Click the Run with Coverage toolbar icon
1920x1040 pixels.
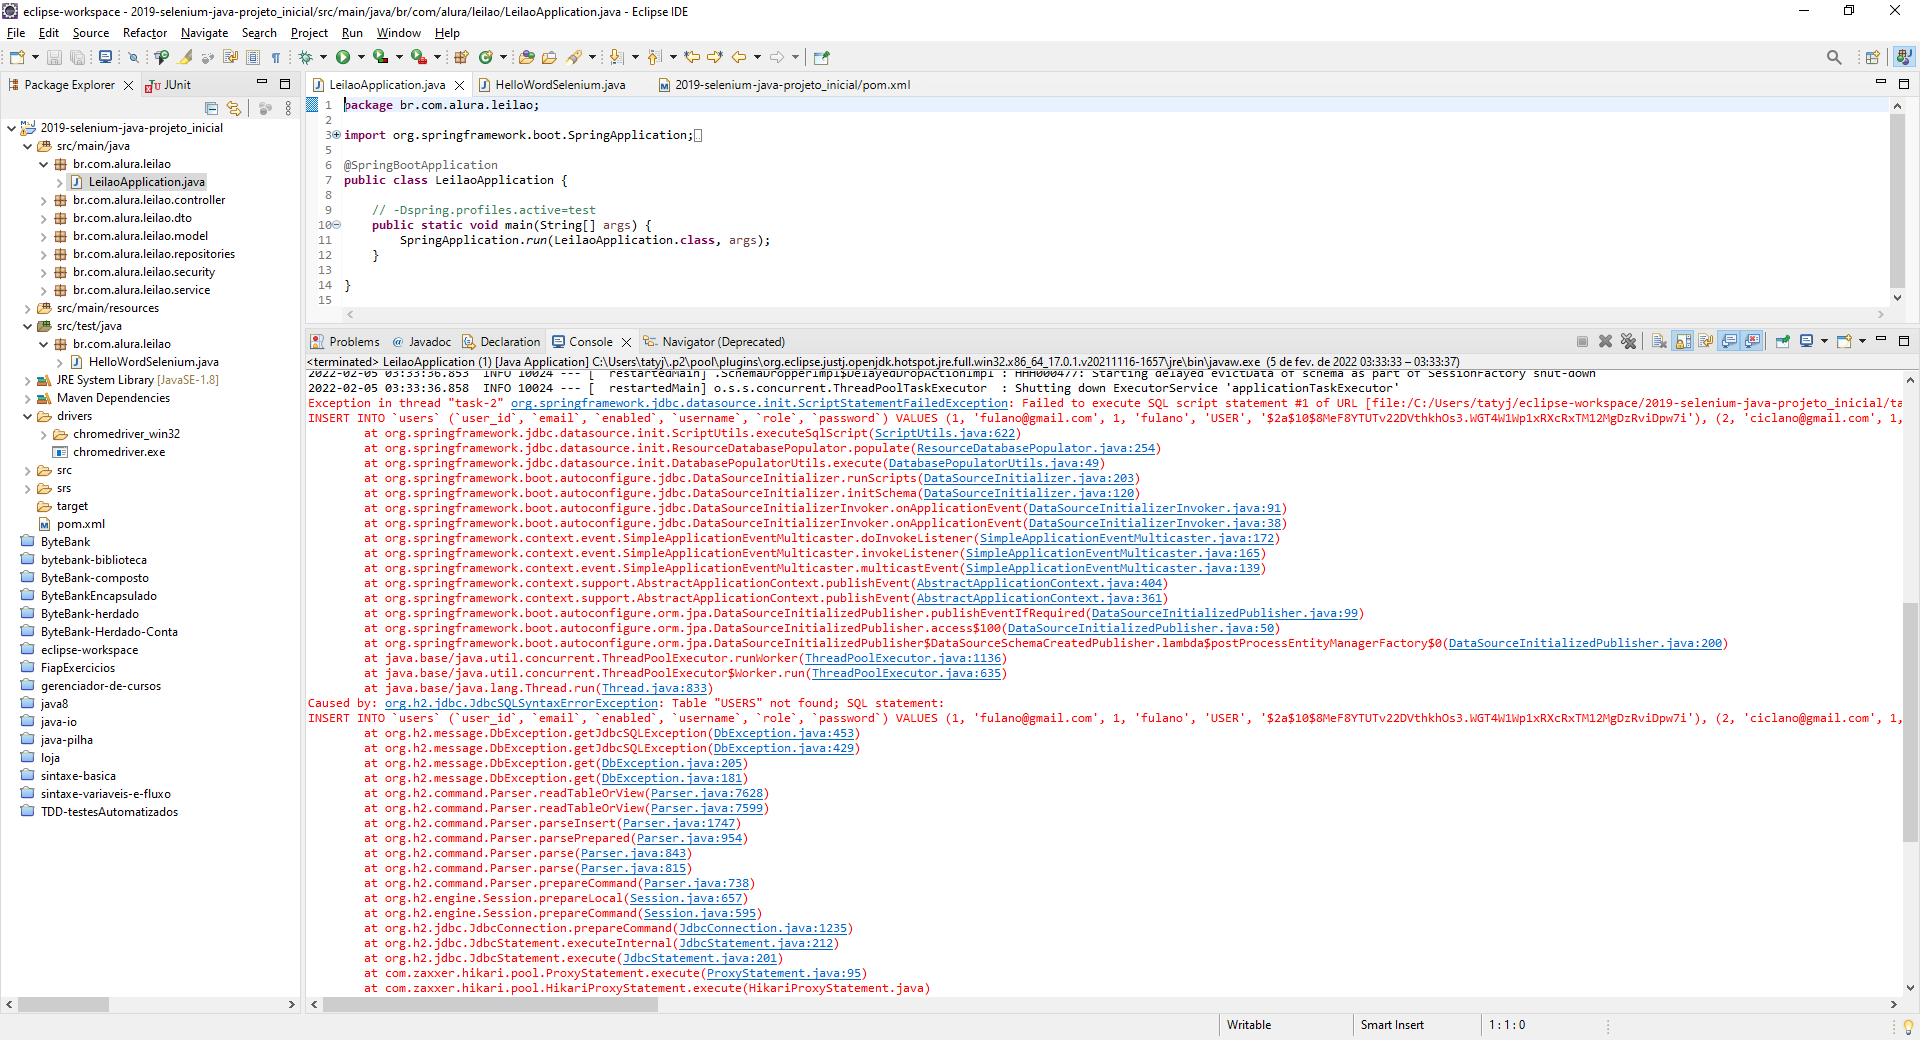(x=380, y=57)
